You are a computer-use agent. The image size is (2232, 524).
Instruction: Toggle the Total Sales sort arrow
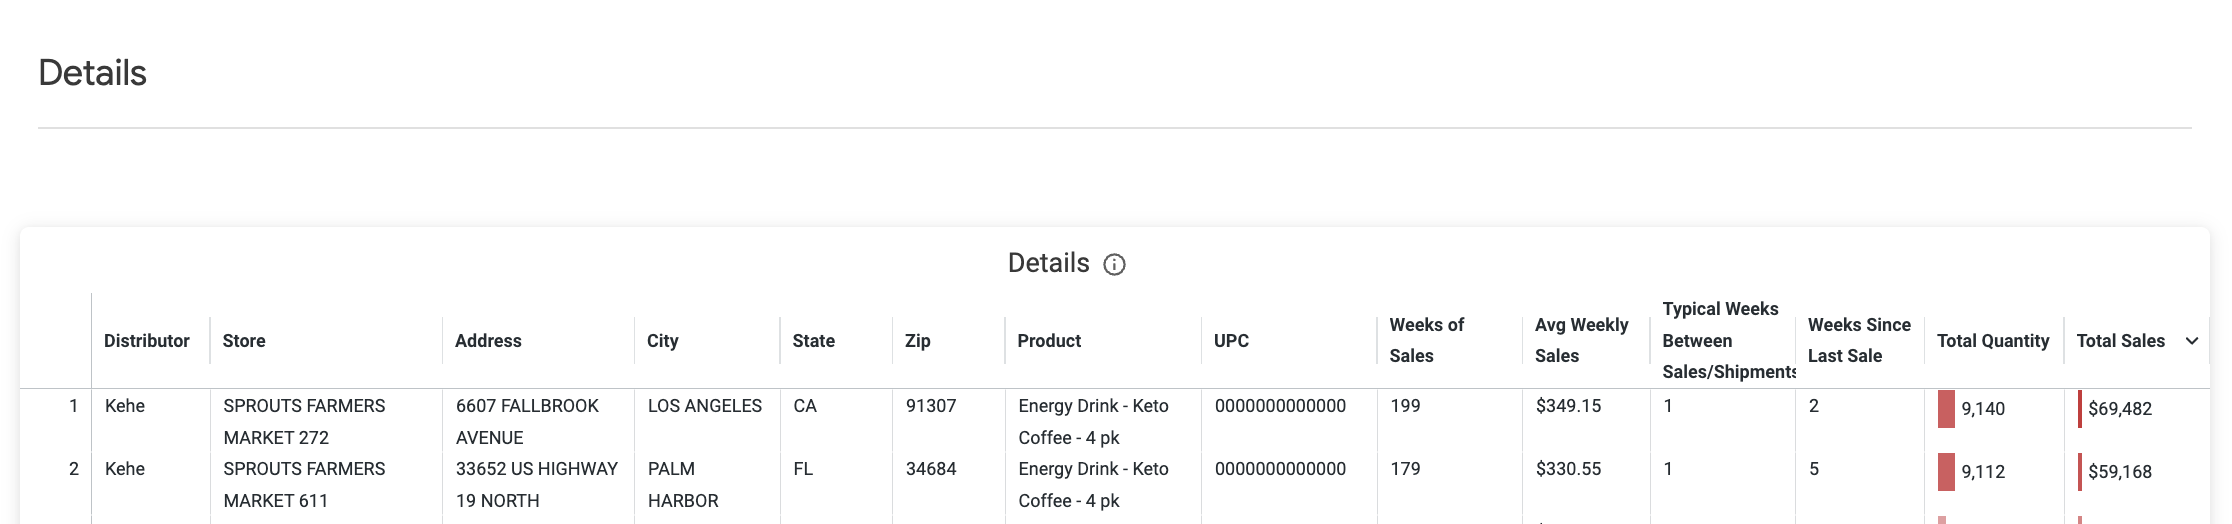point(2192,341)
